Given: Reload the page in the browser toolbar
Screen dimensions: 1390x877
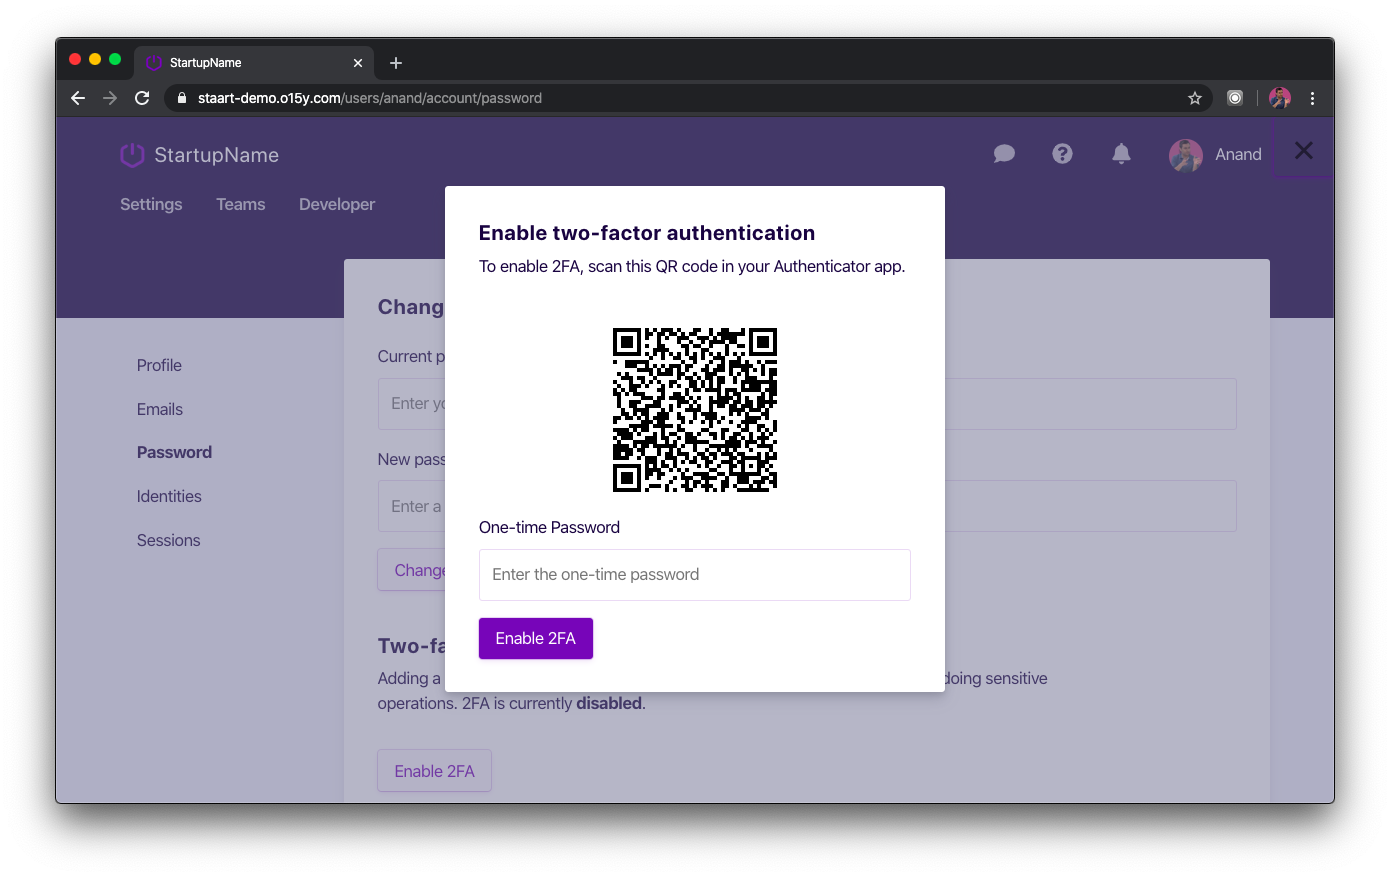Looking at the screenshot, I should pos(142,98).
